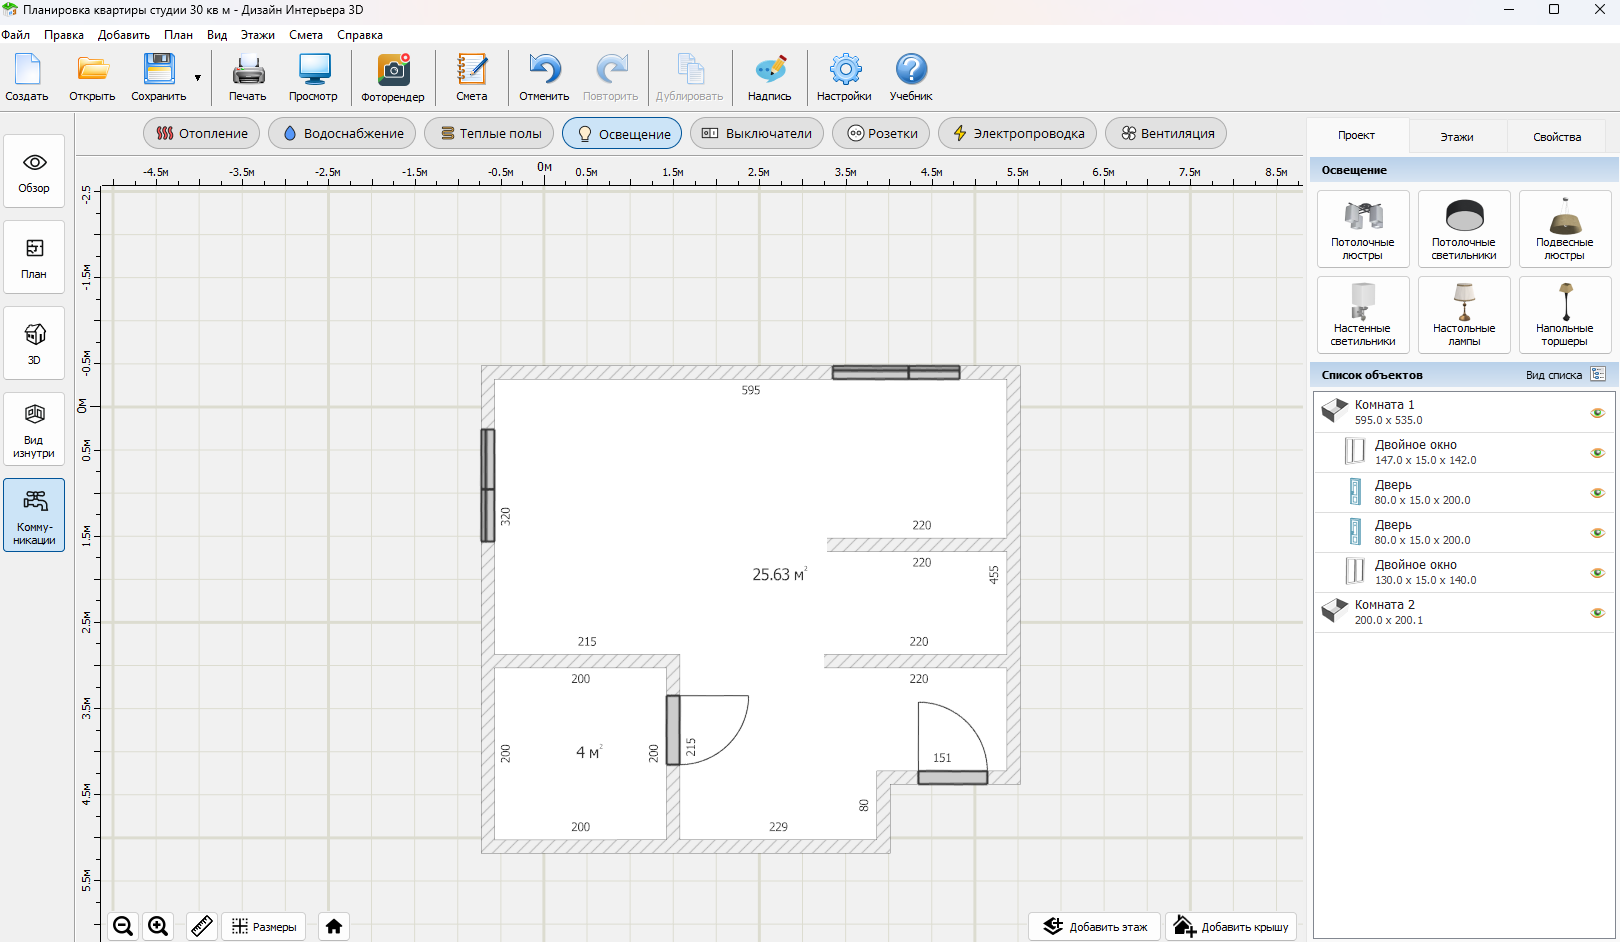Viewport: 1620px width, 942px height.
Task: Open a project with Открыть icon
Action: (x=92, y=77)
